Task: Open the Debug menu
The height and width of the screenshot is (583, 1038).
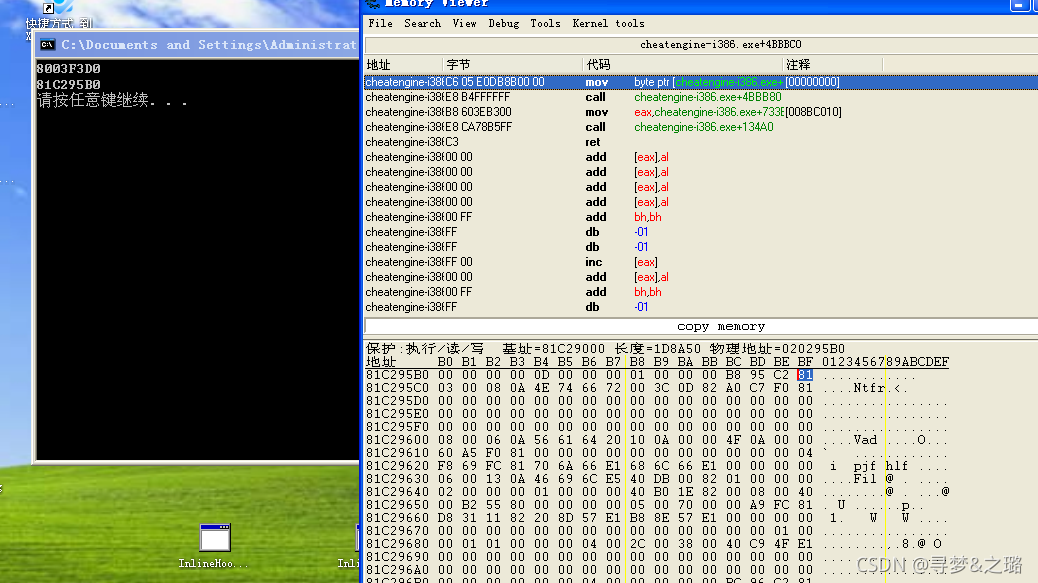Action: coord(503,23)
